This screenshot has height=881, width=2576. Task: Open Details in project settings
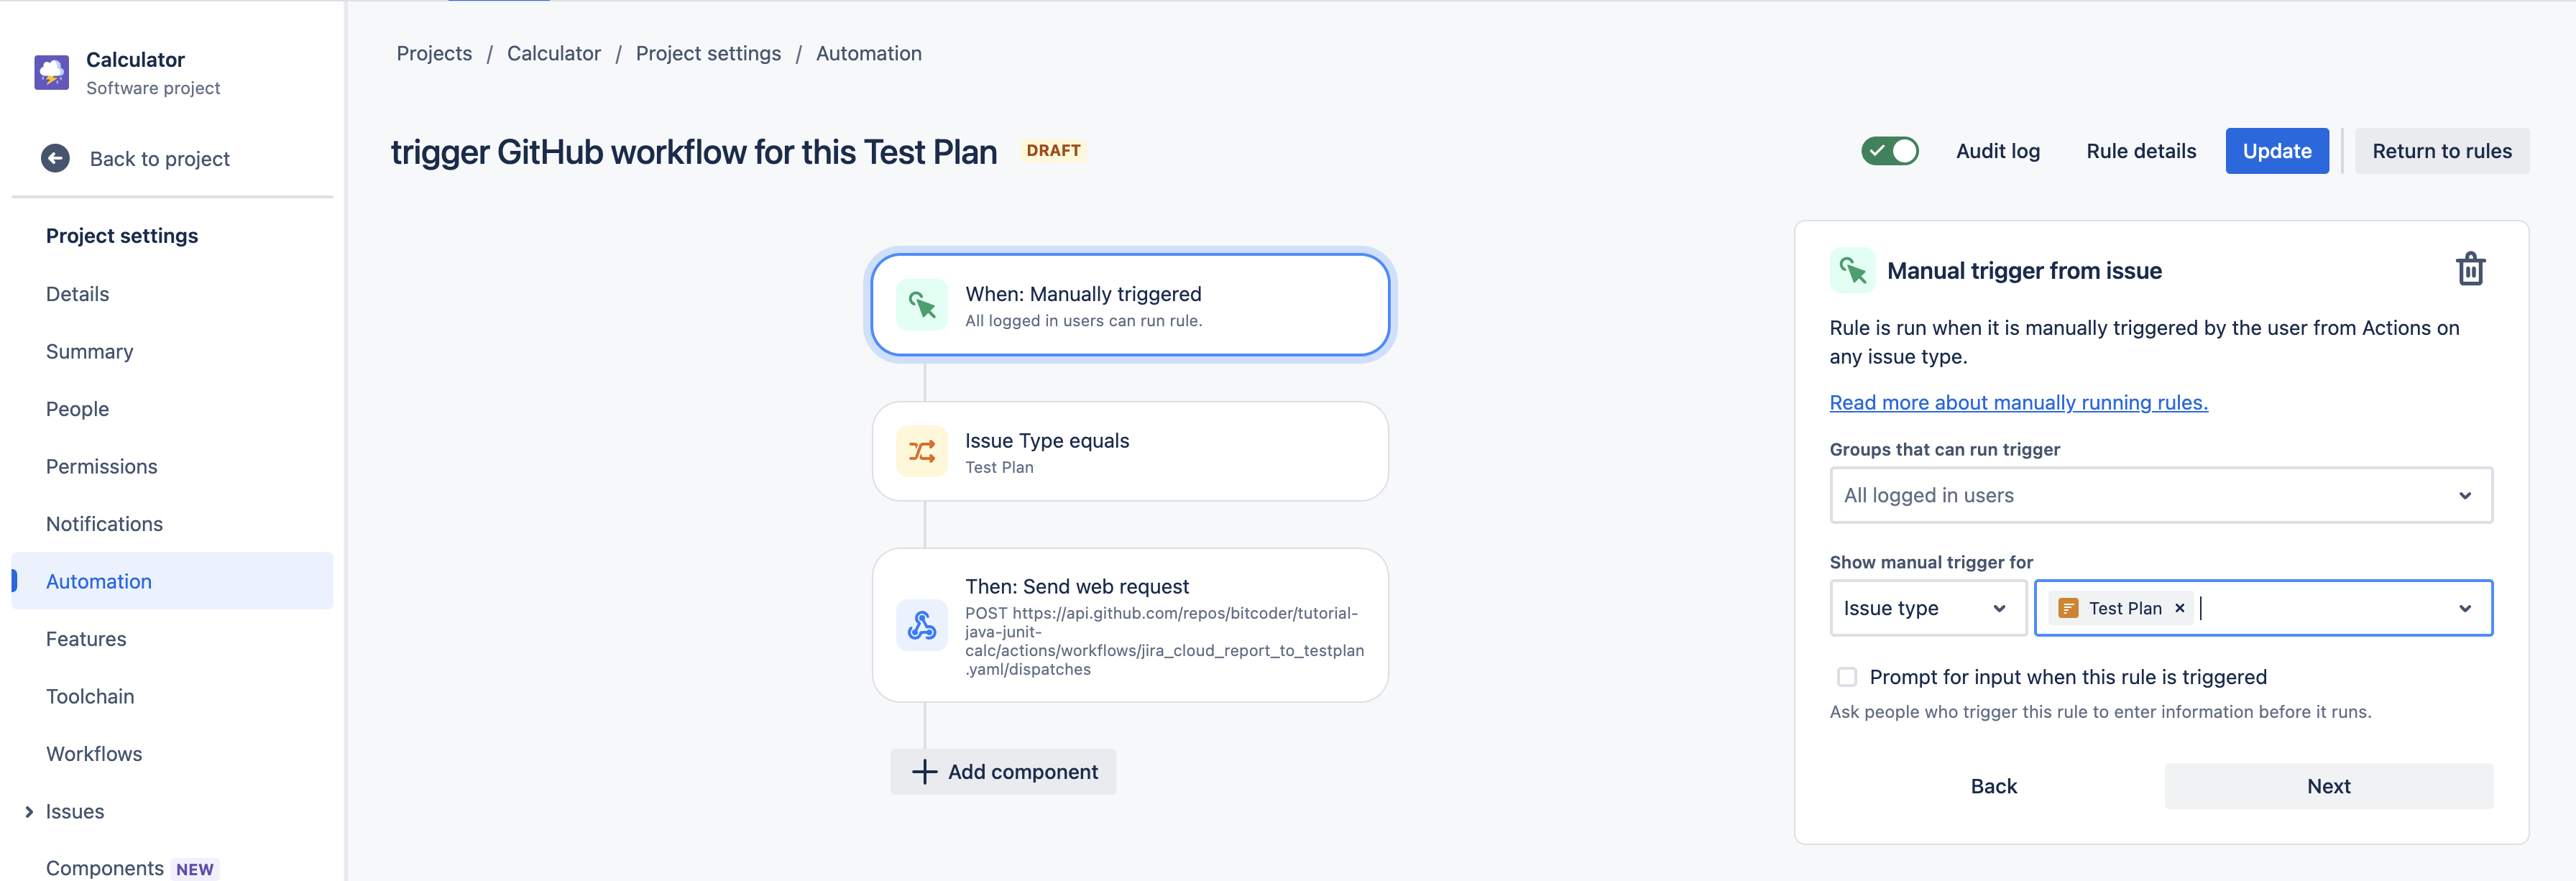click(x=77, y=294)
